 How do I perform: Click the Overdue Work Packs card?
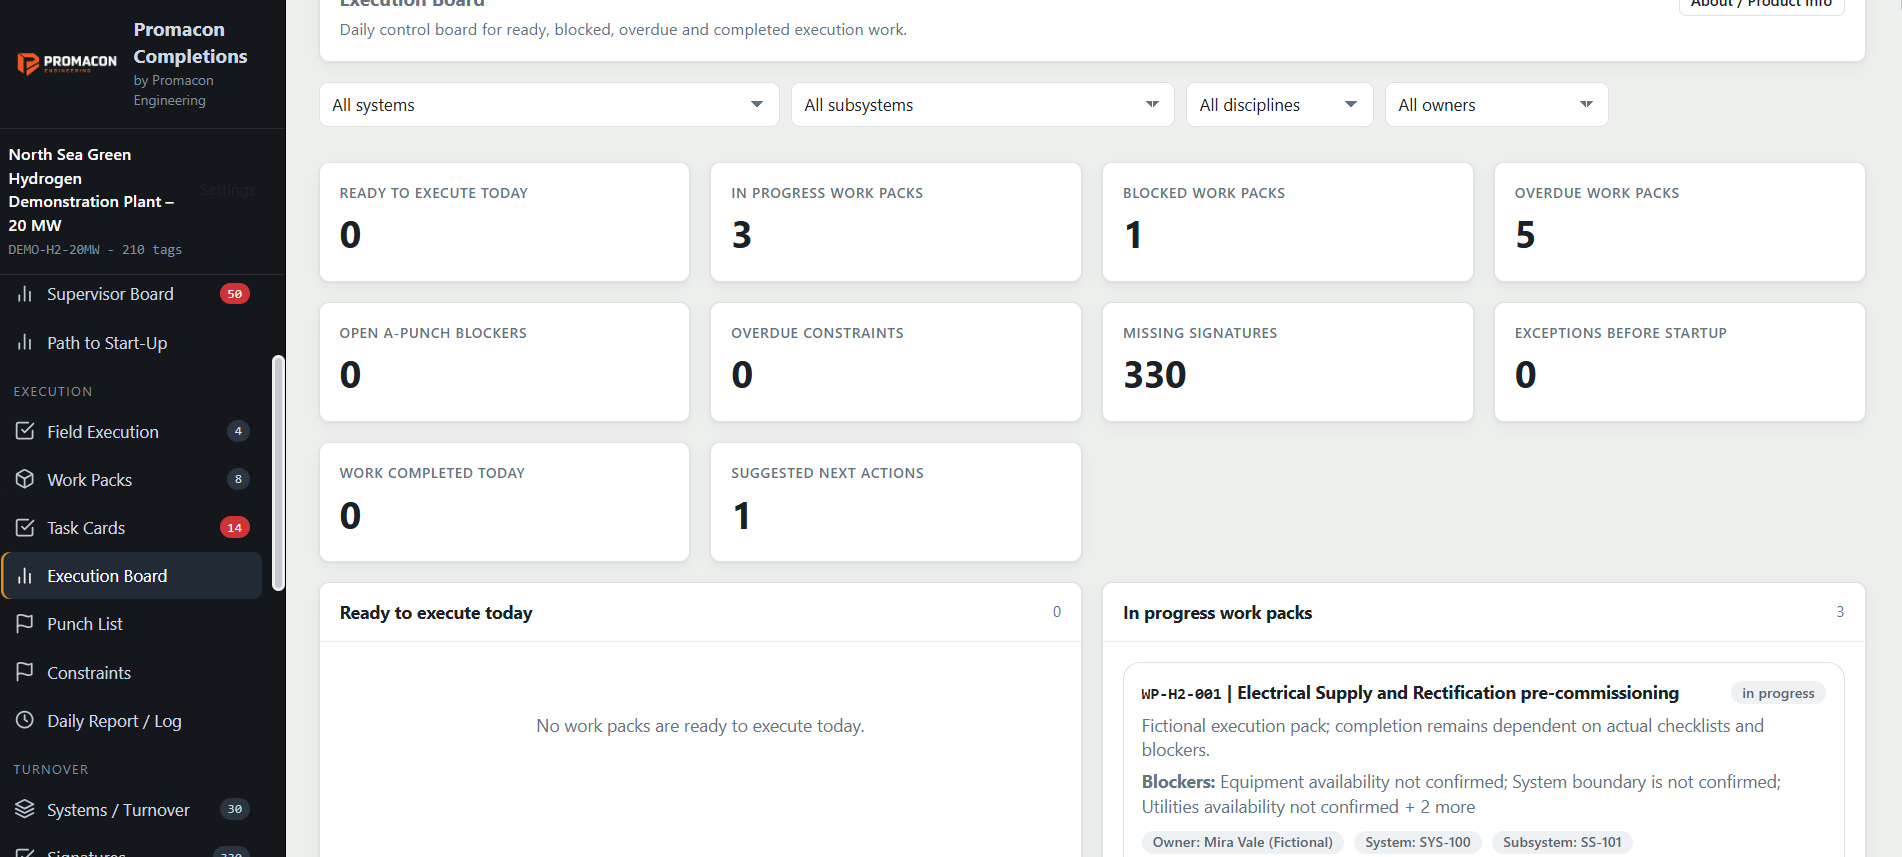click(1679, 222)
